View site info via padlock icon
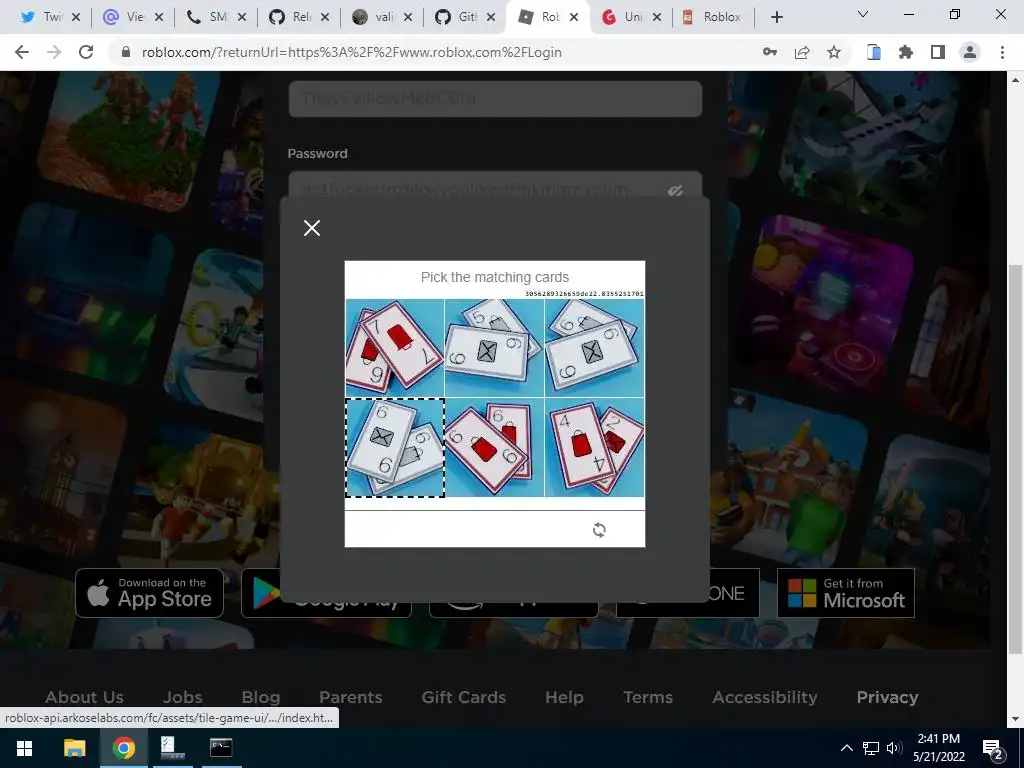This screenshot has height=768, width=1024. pos(126,52)
